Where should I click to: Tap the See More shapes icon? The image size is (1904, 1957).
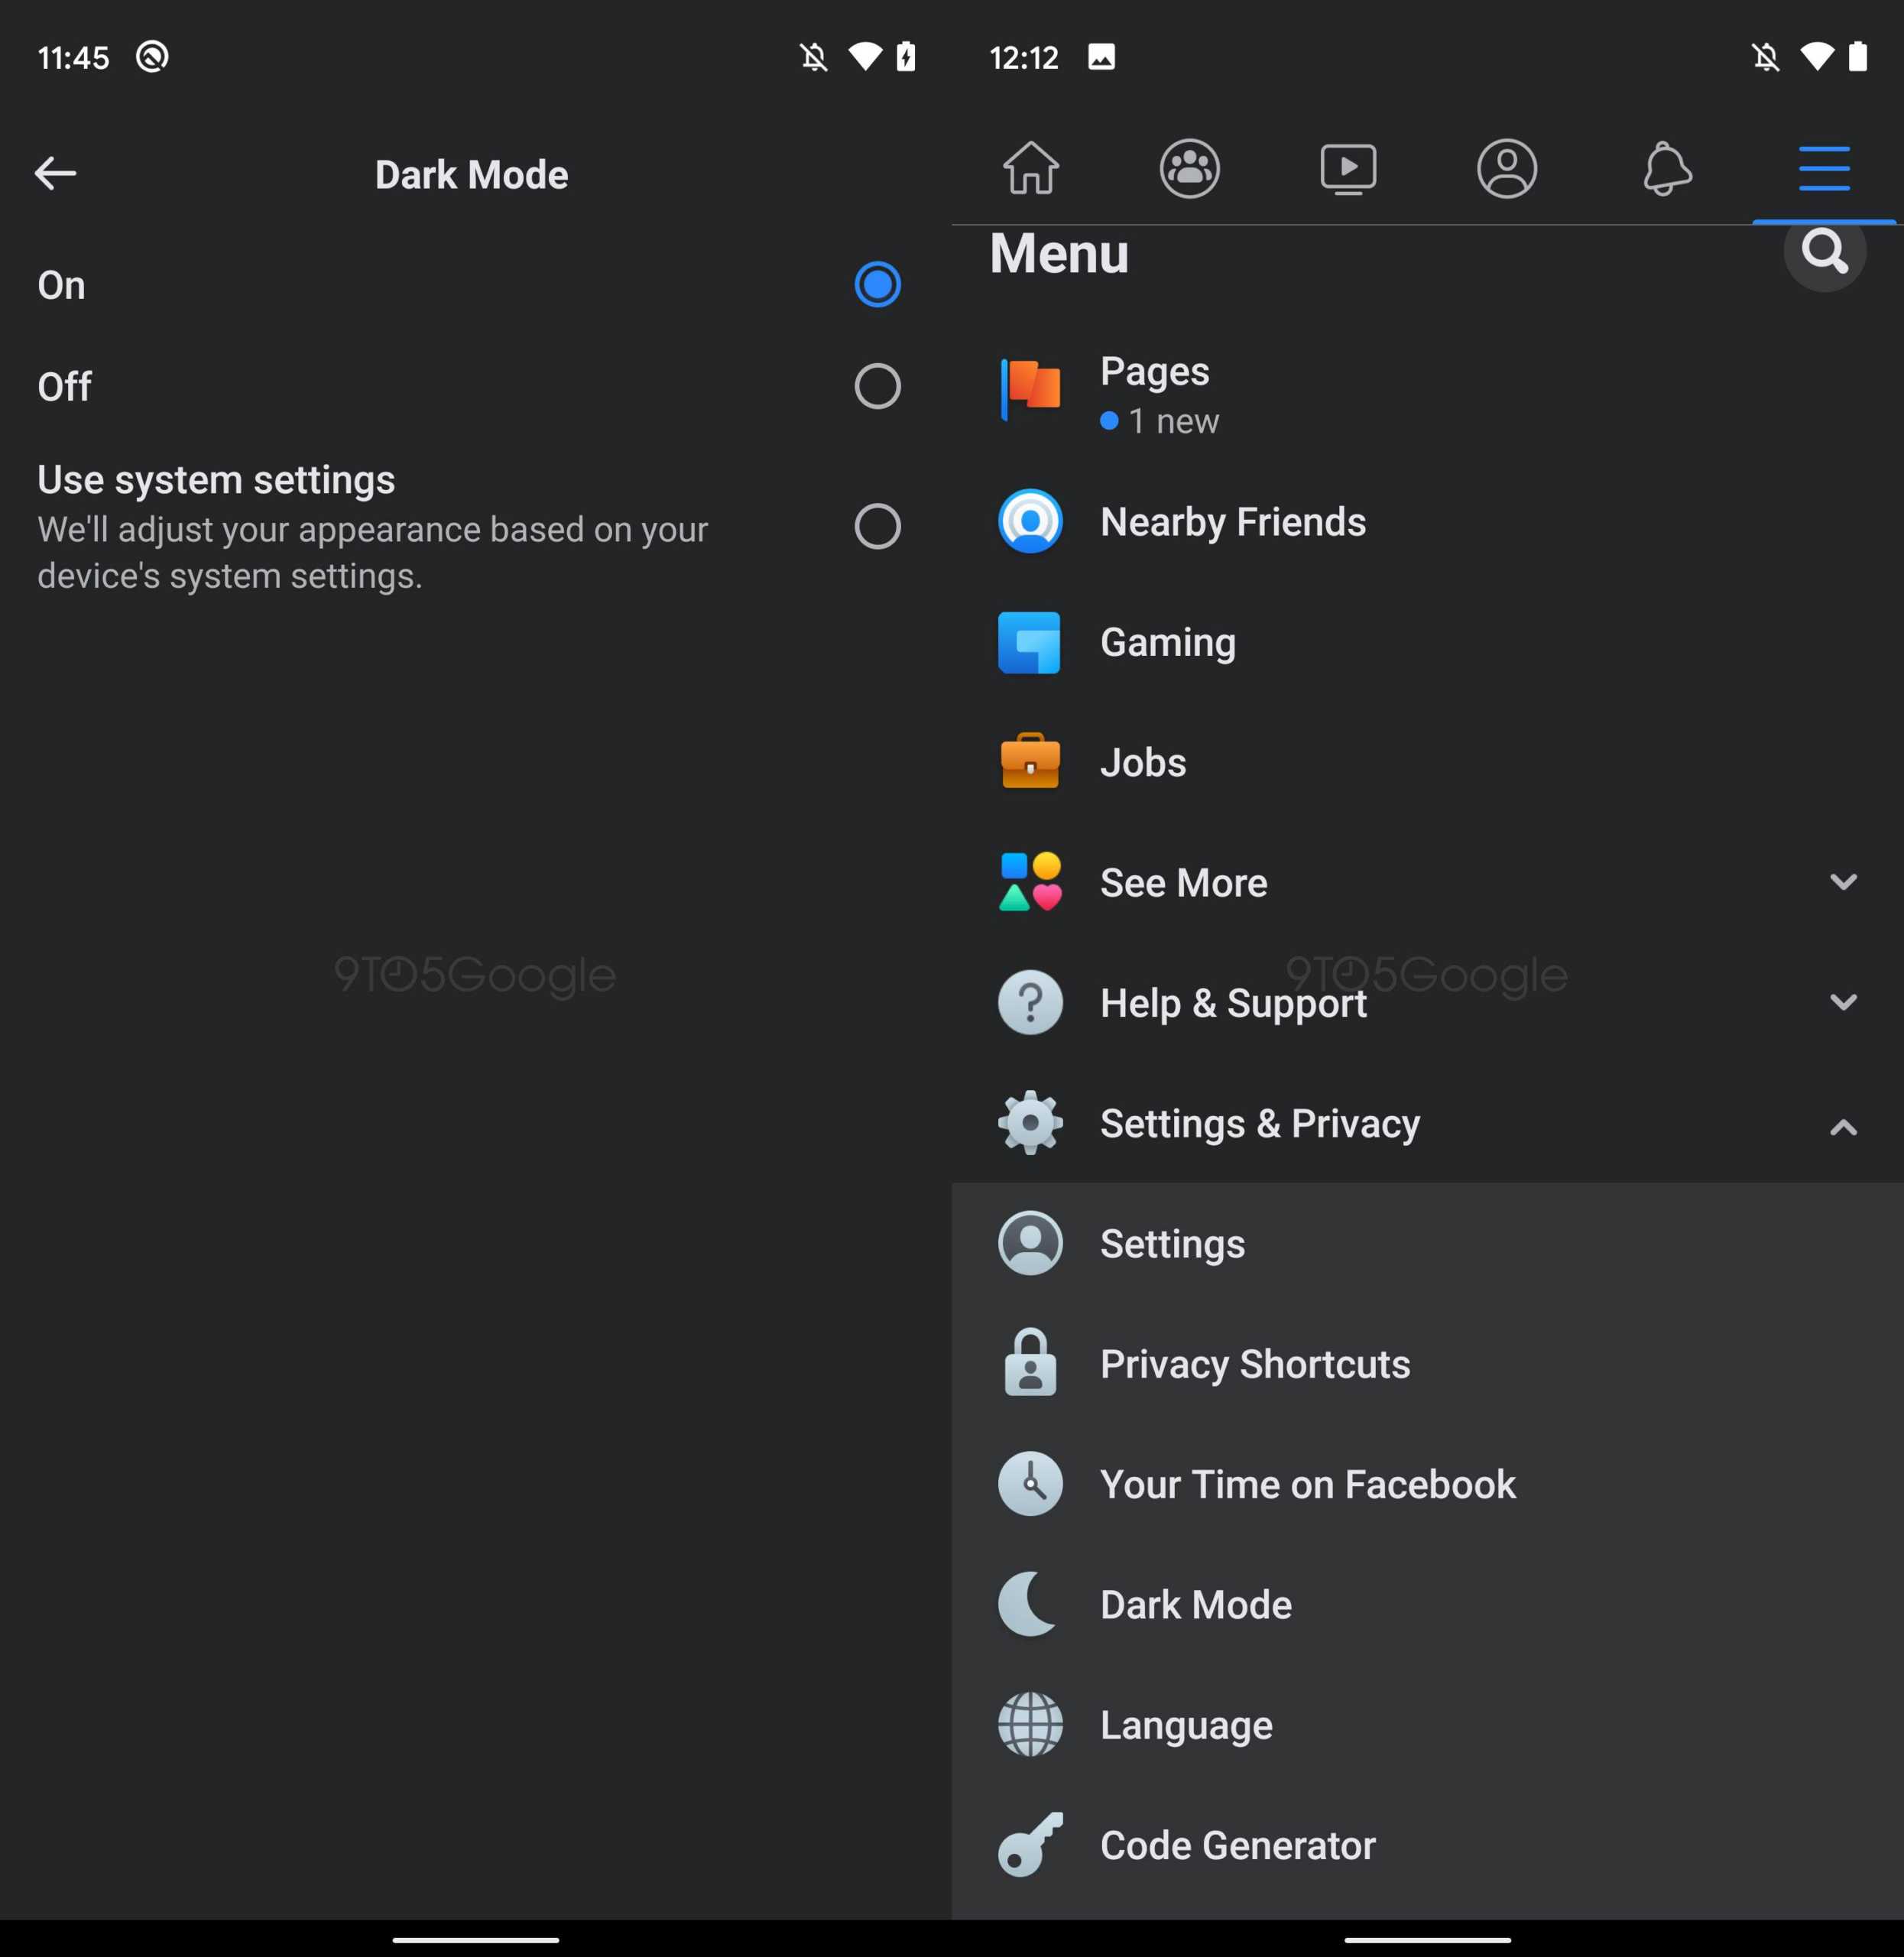(x=1030, y=882)
